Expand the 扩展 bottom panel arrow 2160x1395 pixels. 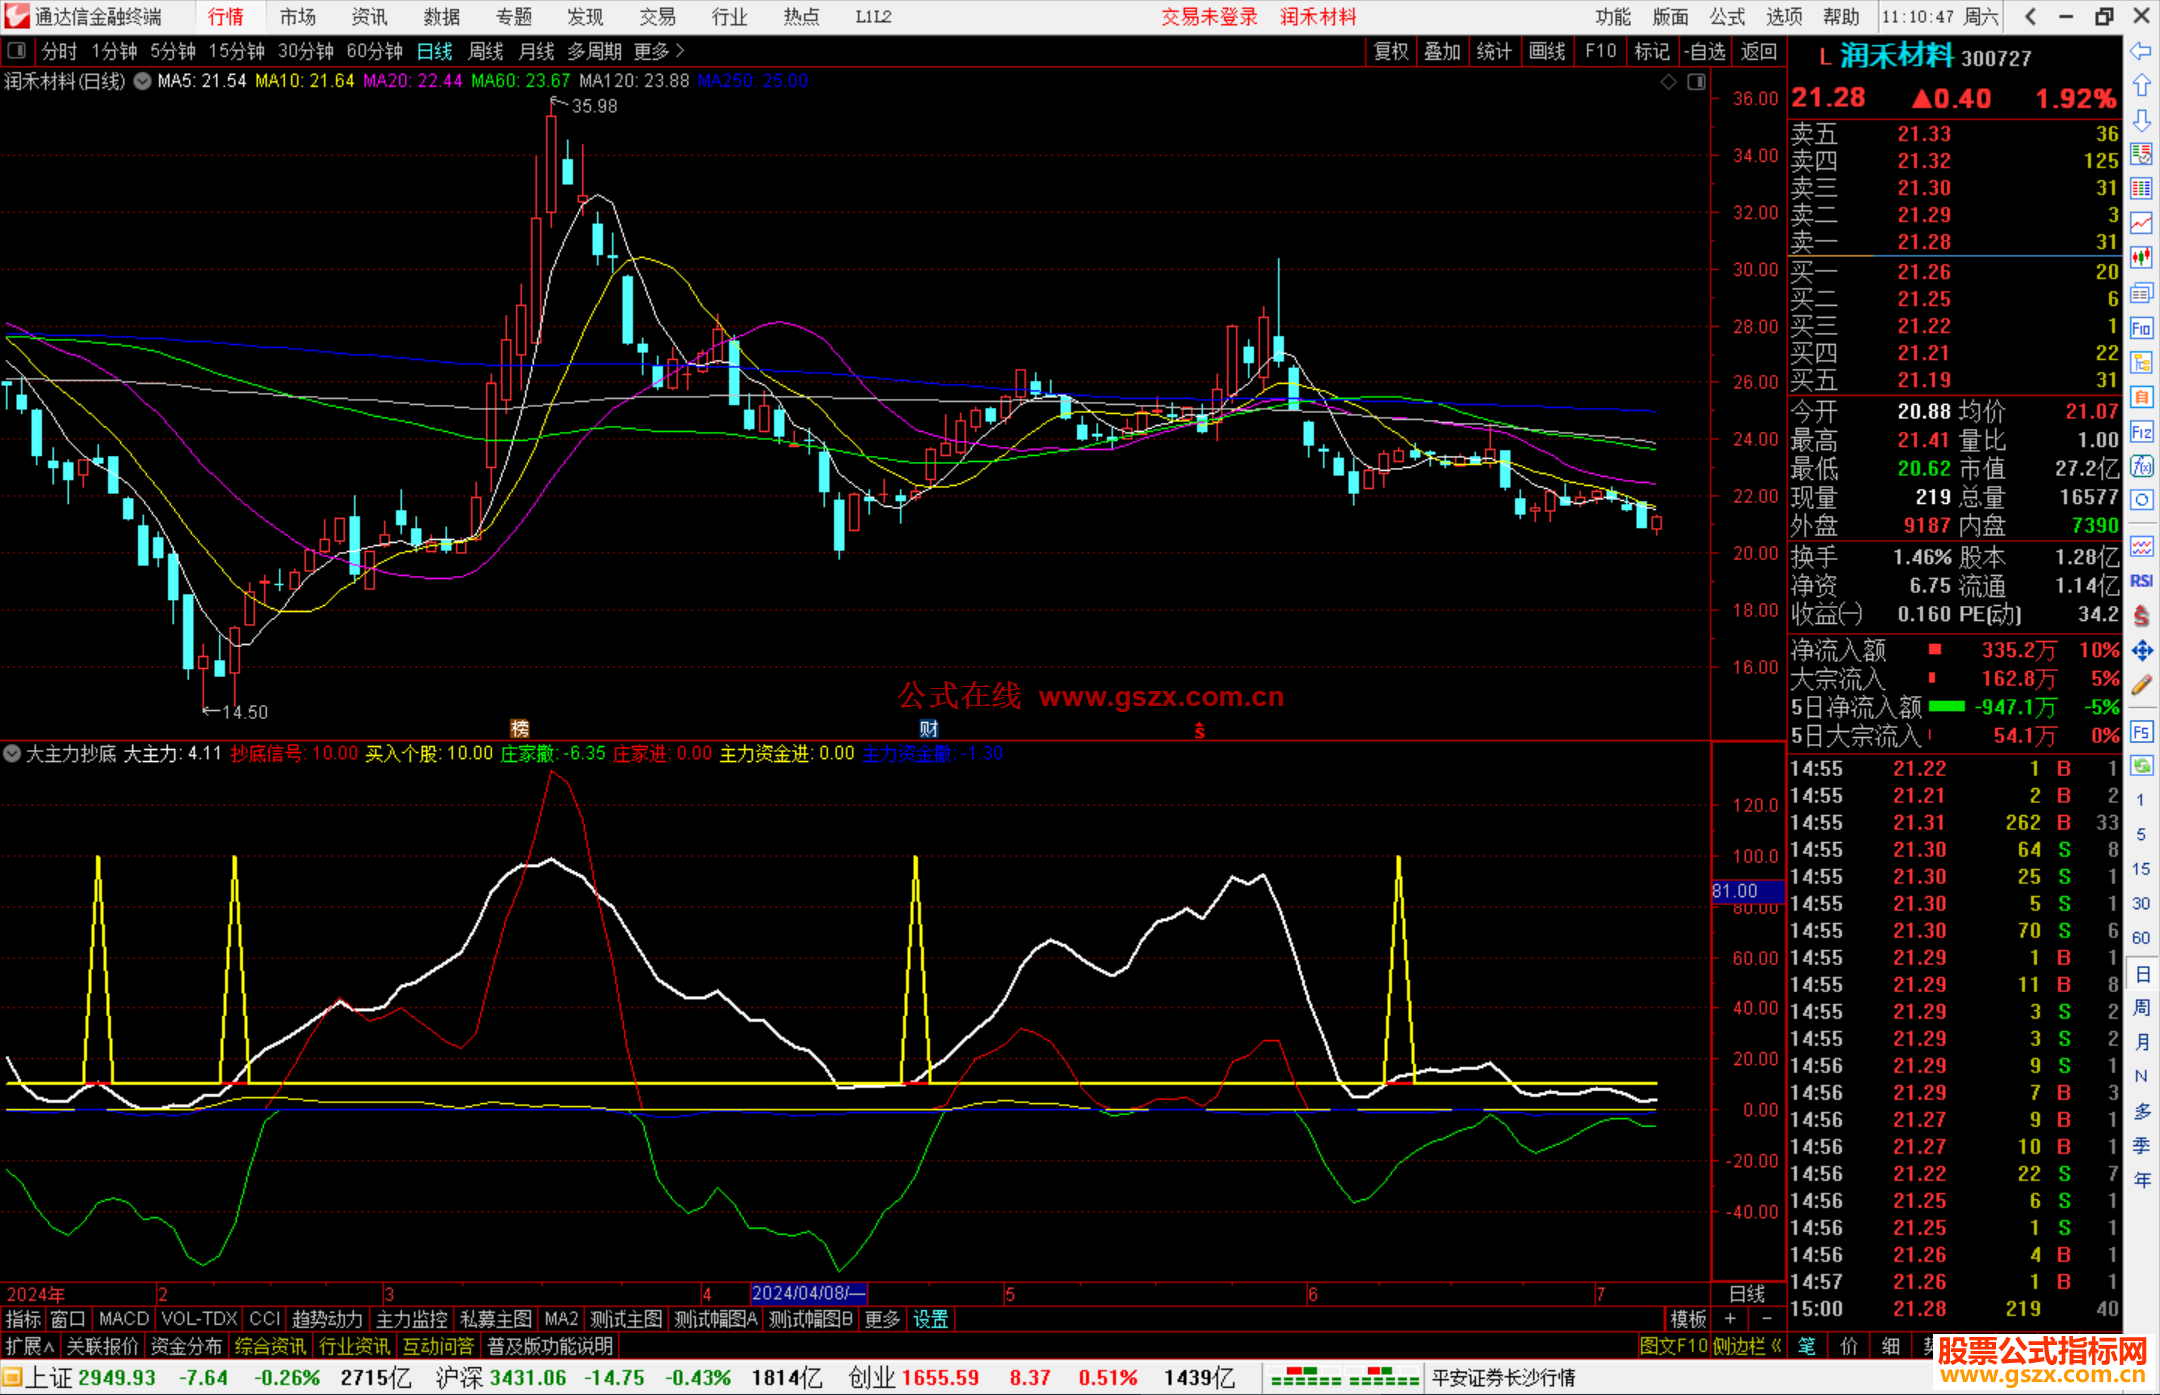click(30, 1346)
